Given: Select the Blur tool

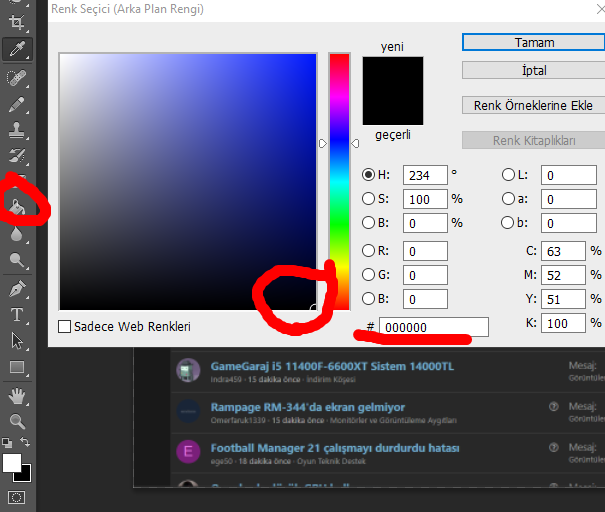Looking at the screenshot, I should tap(17, 234).
